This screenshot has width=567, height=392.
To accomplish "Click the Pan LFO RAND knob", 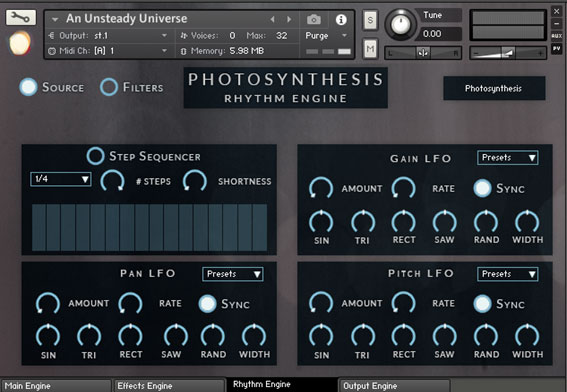I will pos(213,336).
